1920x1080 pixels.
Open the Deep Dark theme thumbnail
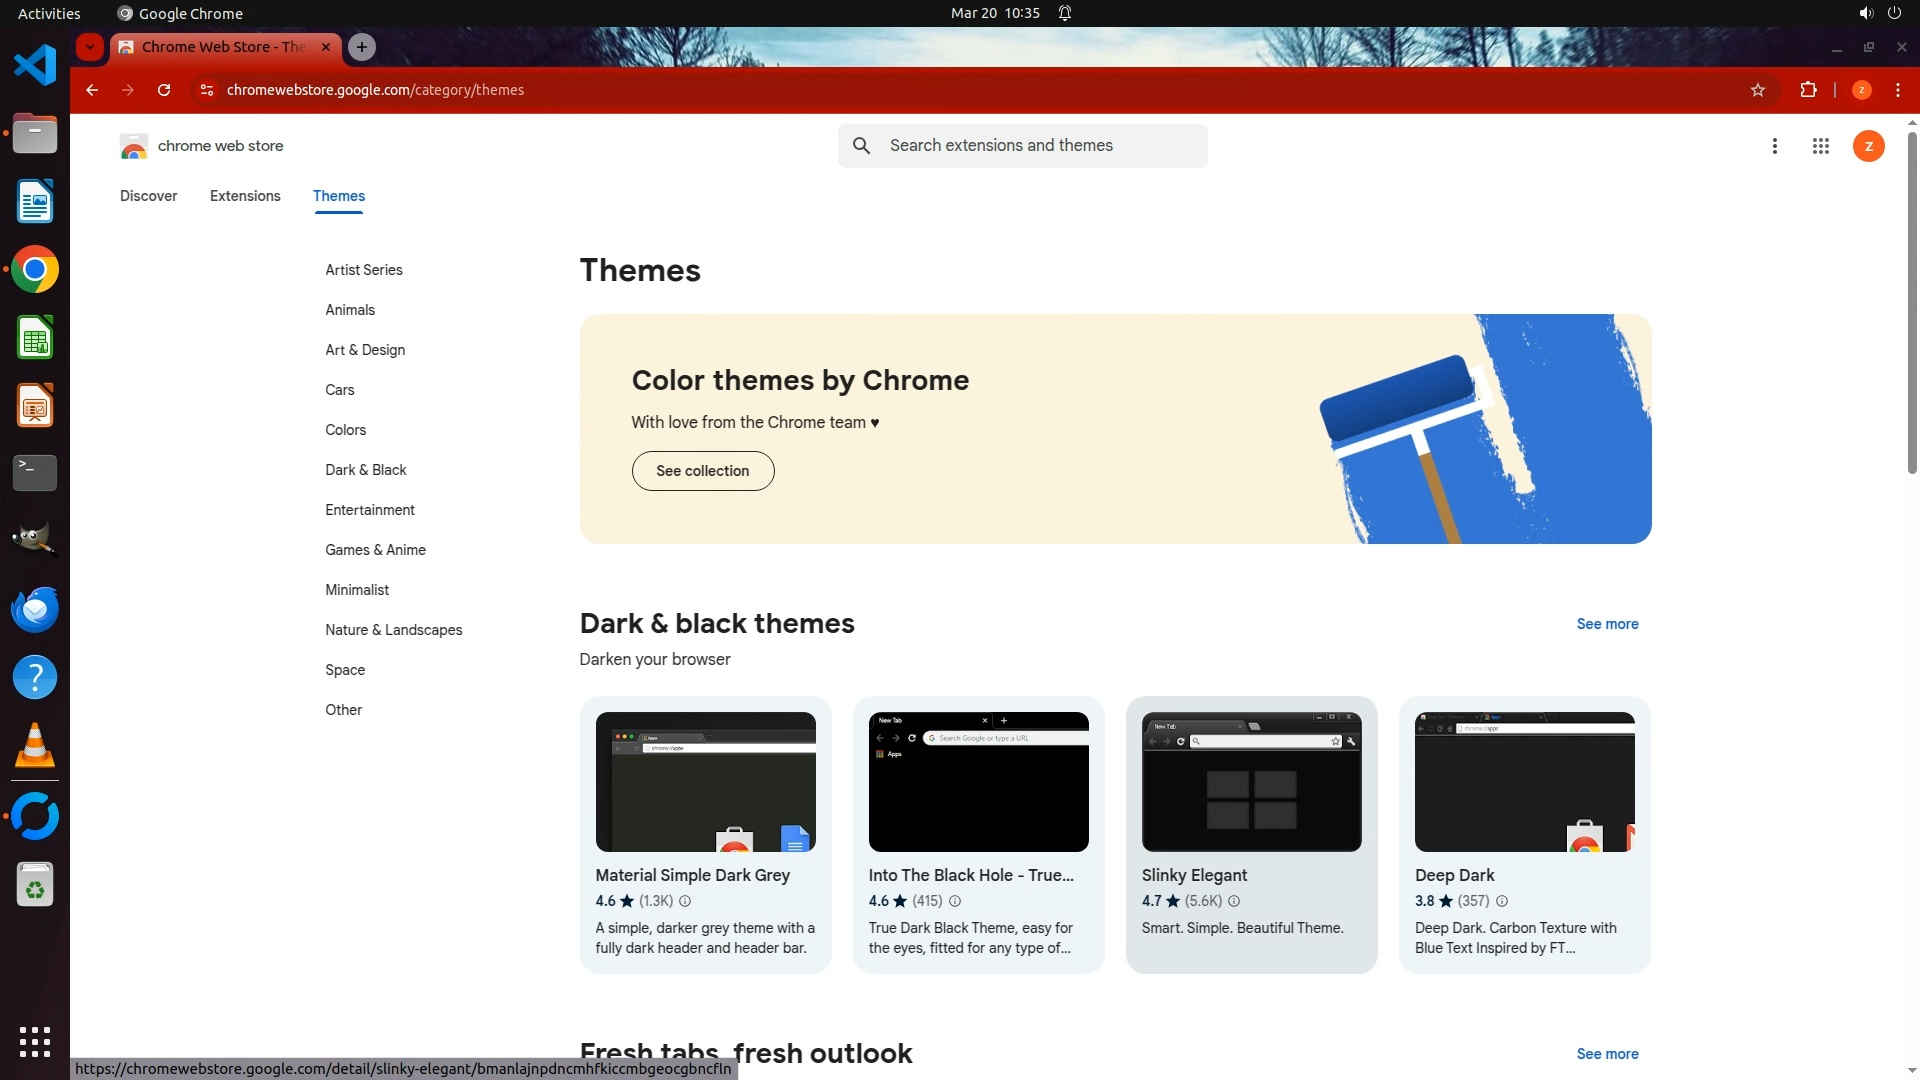[x=1524, y=782]
